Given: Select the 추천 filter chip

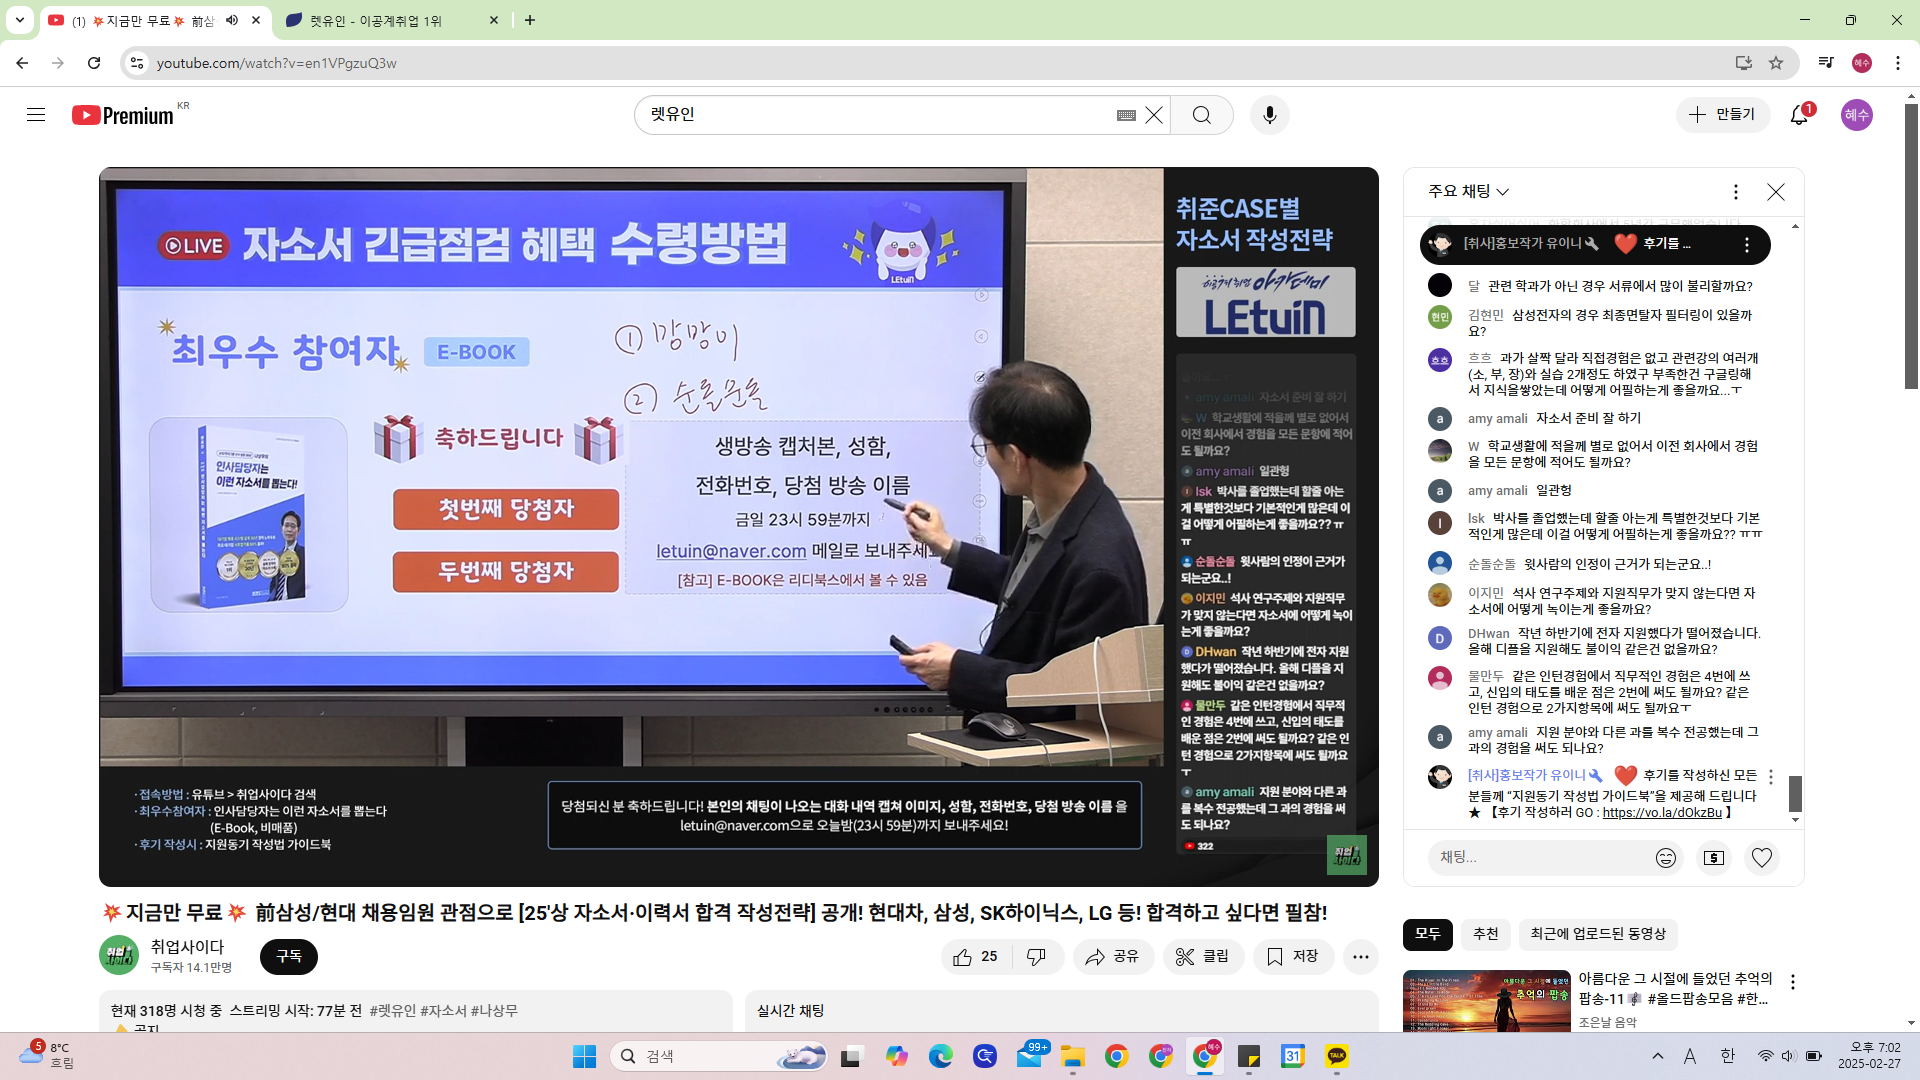Looking at the screenshot, I should (1486, 934).
